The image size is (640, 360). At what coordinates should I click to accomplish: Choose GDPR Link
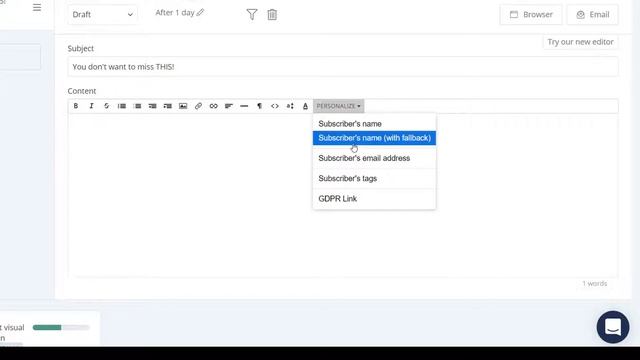click(x=374, y=199)
